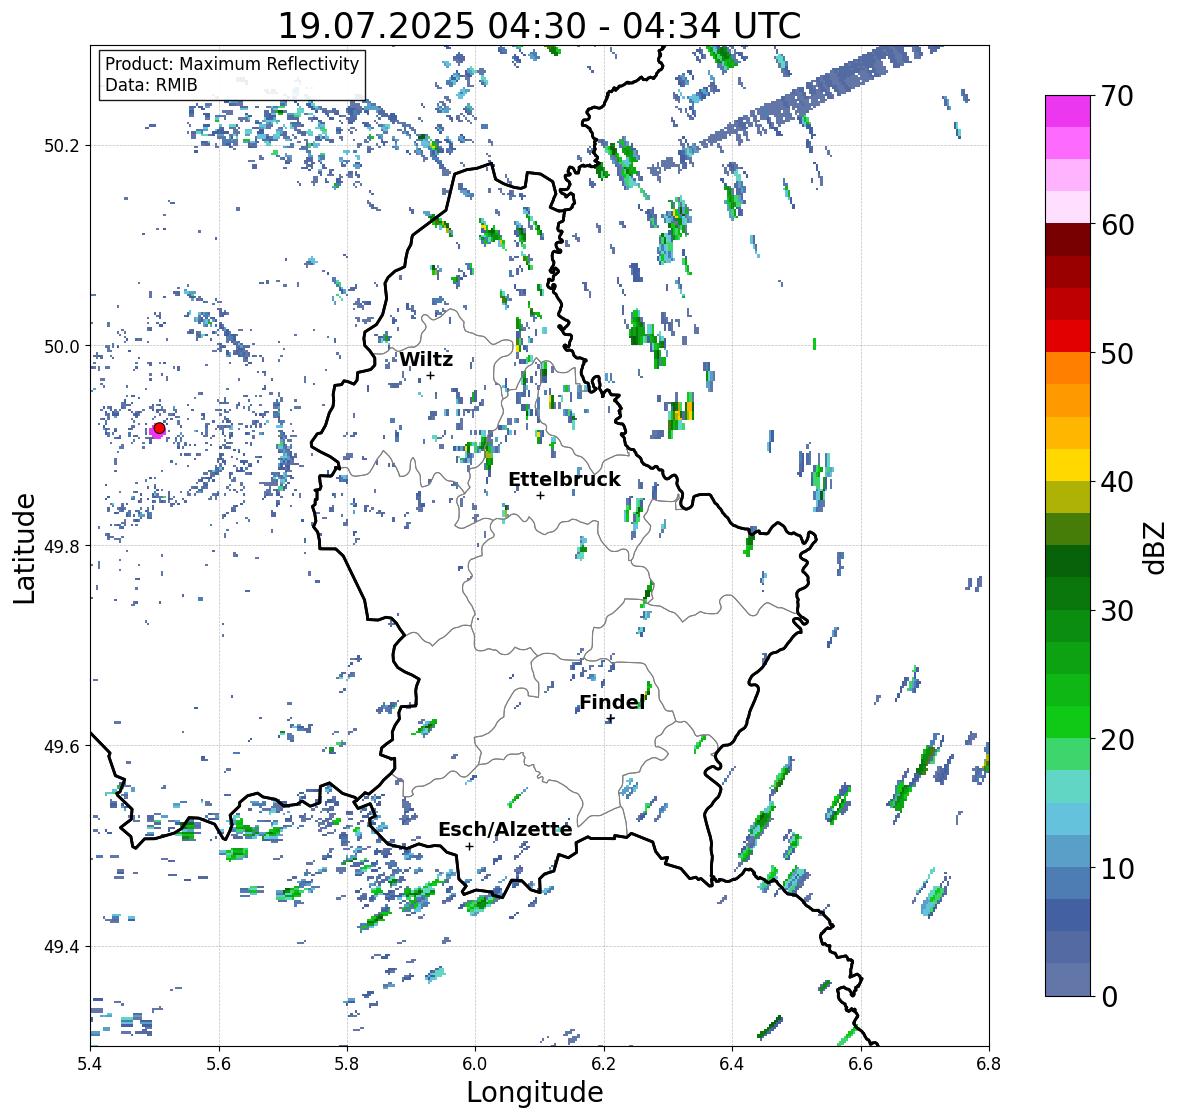The width and height of the screenshot is (1179, 1117).
Task: Click the 10 colorbar tick label
Action: [1117, 869]
